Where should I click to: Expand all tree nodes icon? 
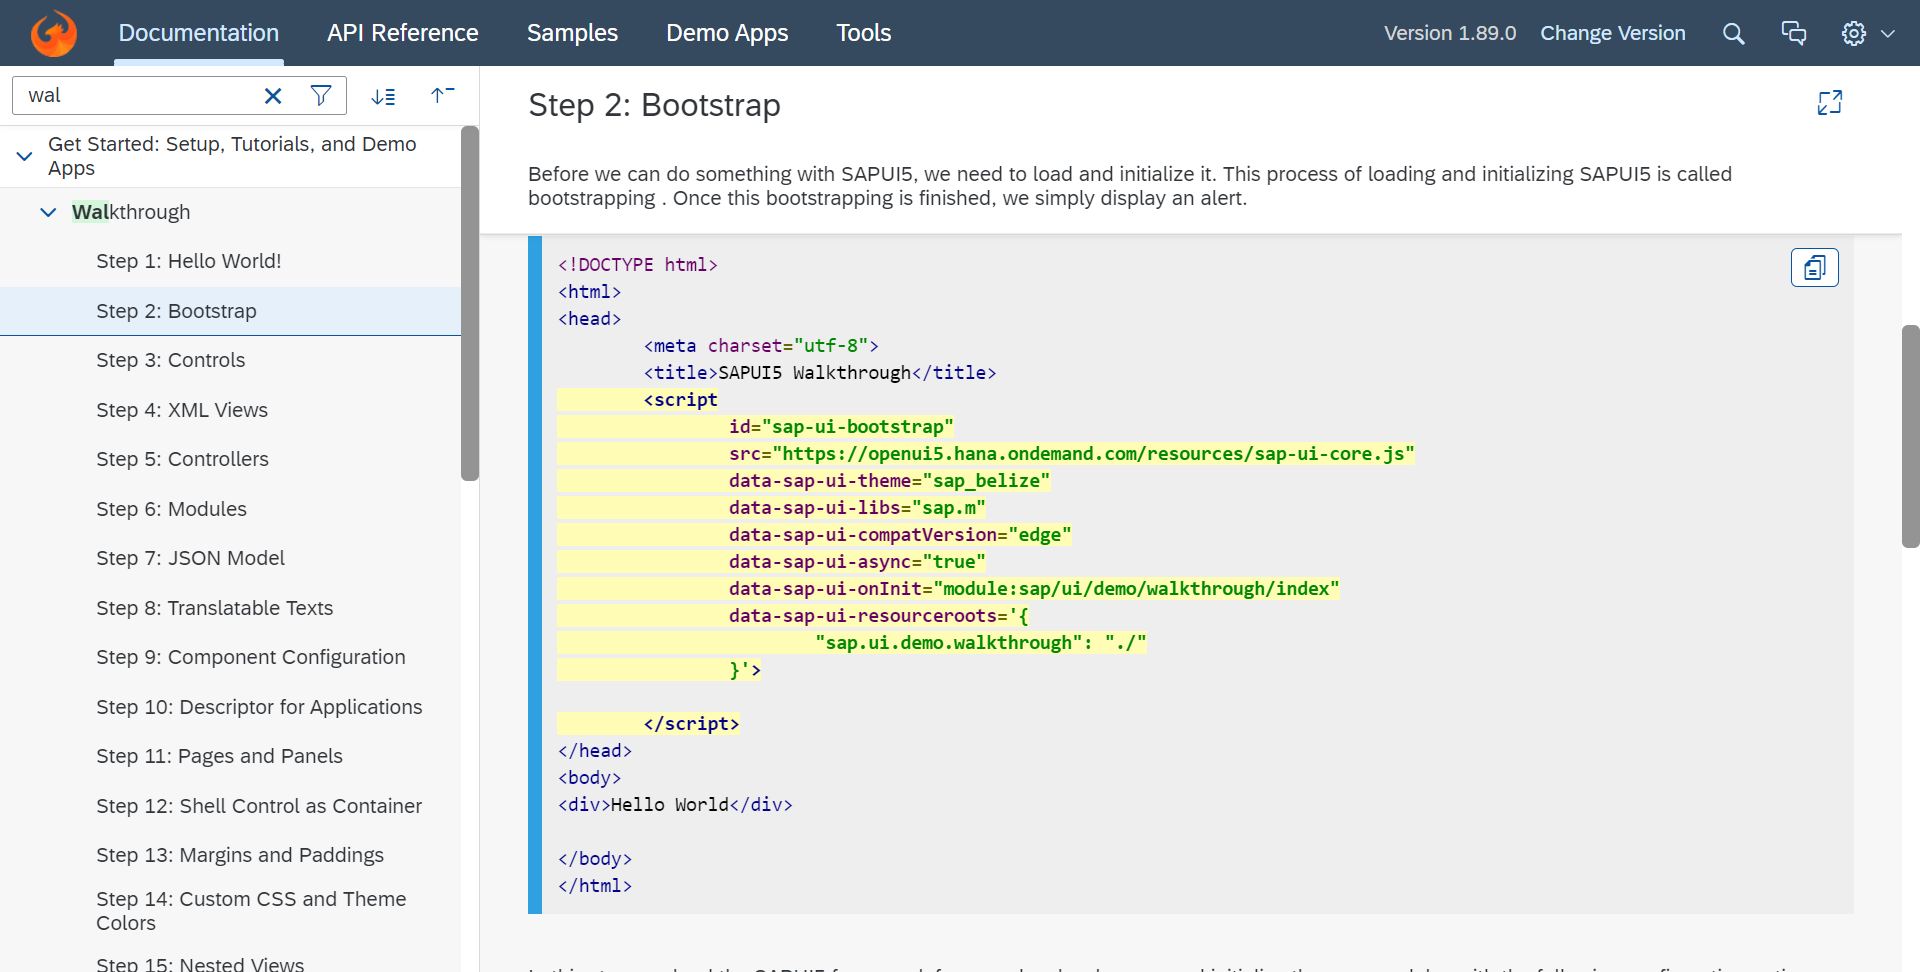click(x=383, y=96)
